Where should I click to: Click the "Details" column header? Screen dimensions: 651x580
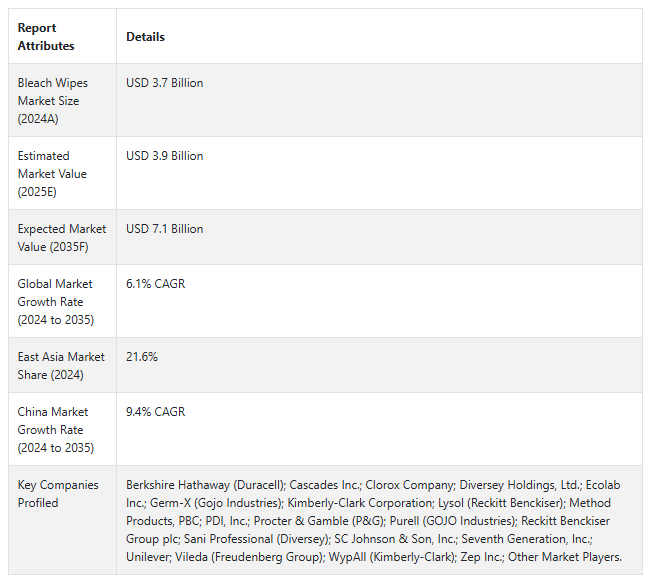click(145, 37)
